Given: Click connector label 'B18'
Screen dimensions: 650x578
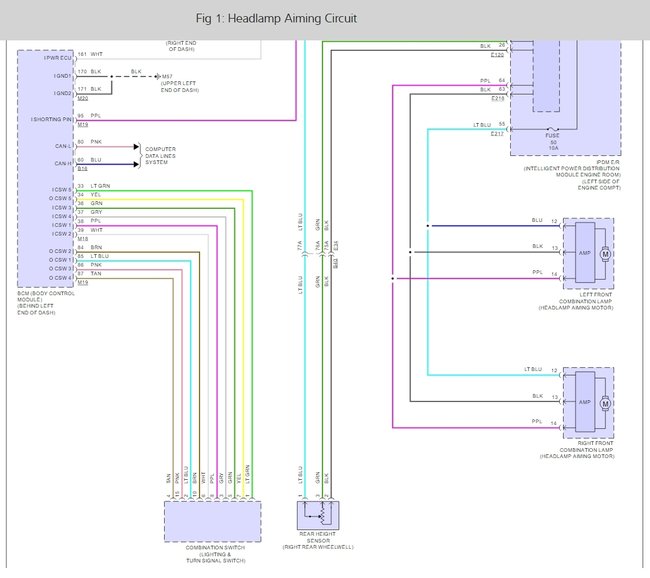Looking at the screenshot, I should tap(82, 168).
